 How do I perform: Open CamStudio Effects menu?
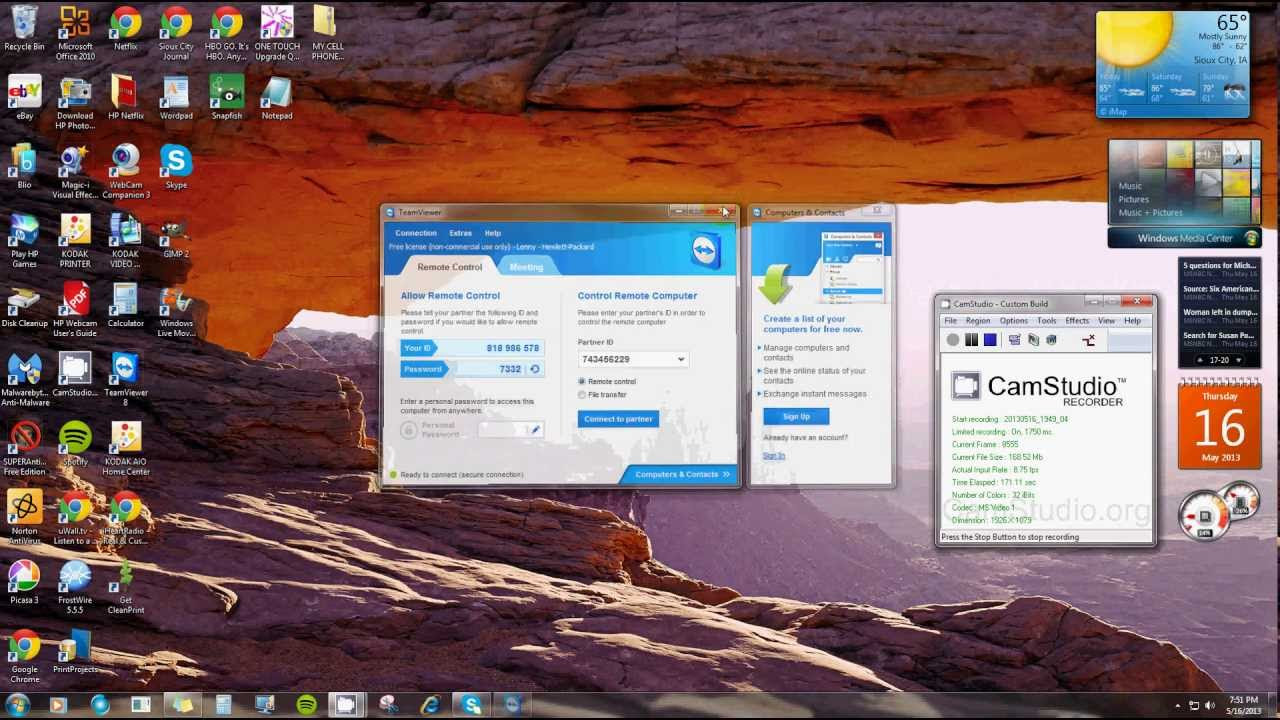[x=1077, y=321]
